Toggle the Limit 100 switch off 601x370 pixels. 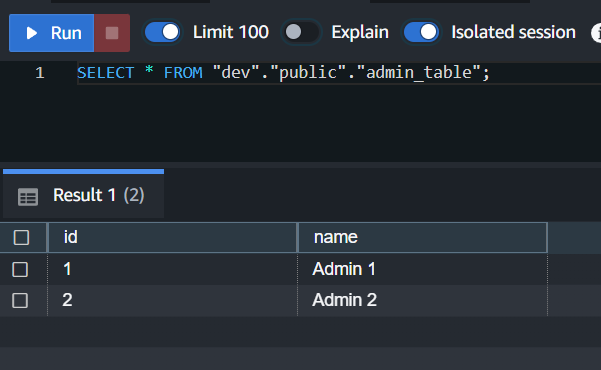pos(163,32)
